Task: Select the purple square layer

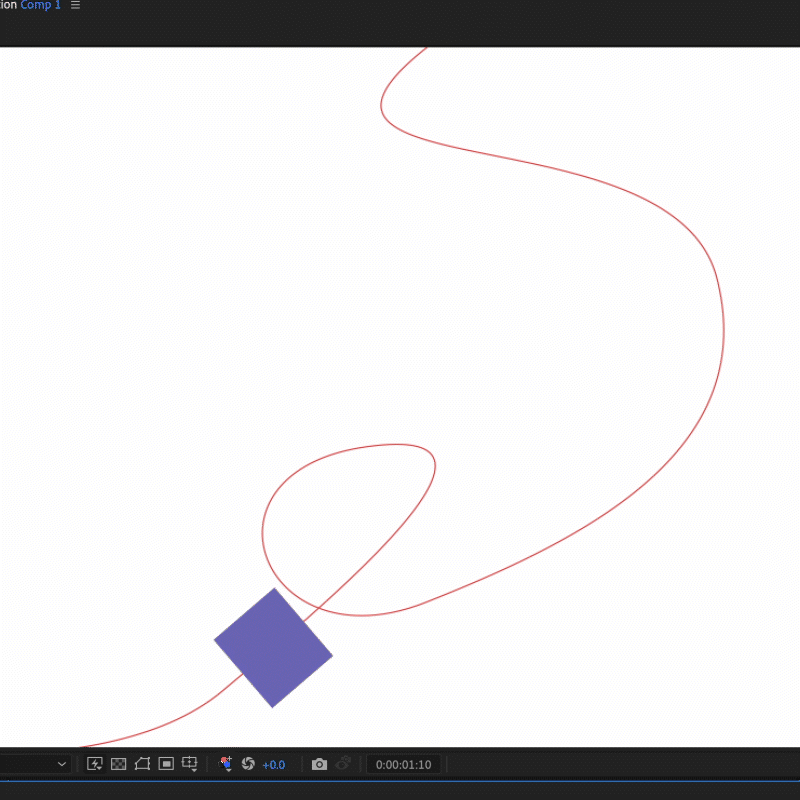Action: coord(273,647)
